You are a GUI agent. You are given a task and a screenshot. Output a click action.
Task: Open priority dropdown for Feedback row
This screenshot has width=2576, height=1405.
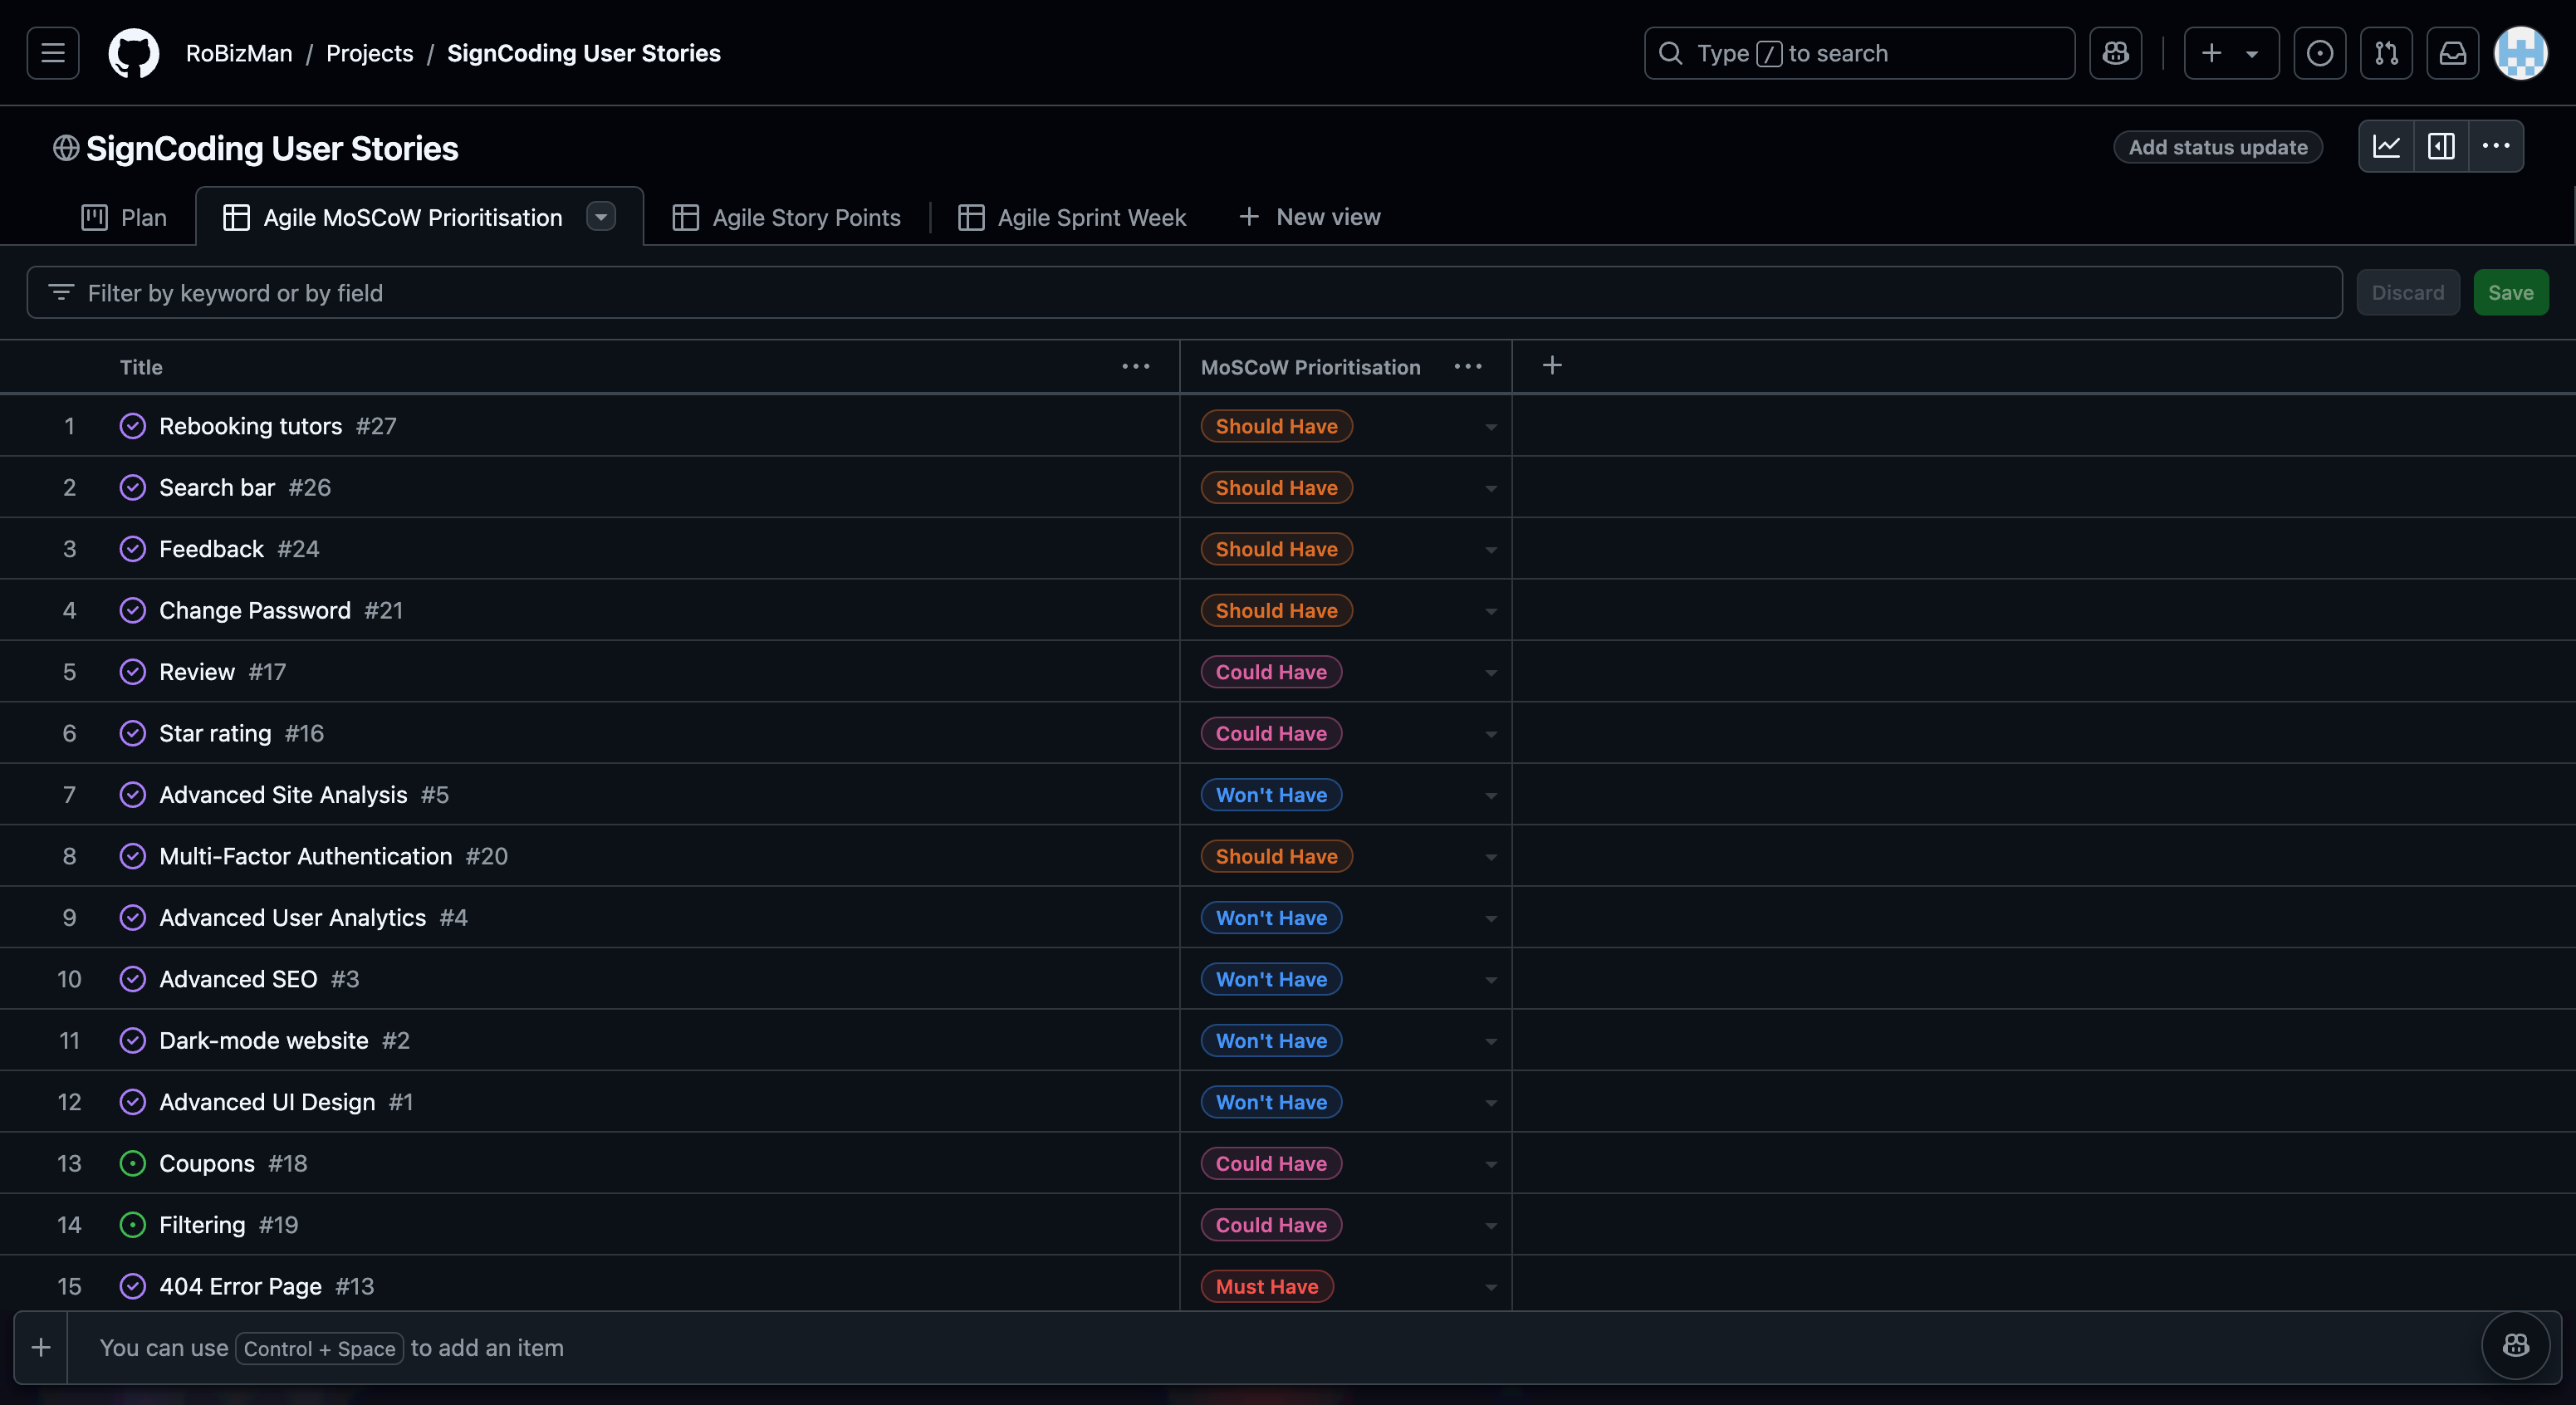click(x=1491, y=550)
